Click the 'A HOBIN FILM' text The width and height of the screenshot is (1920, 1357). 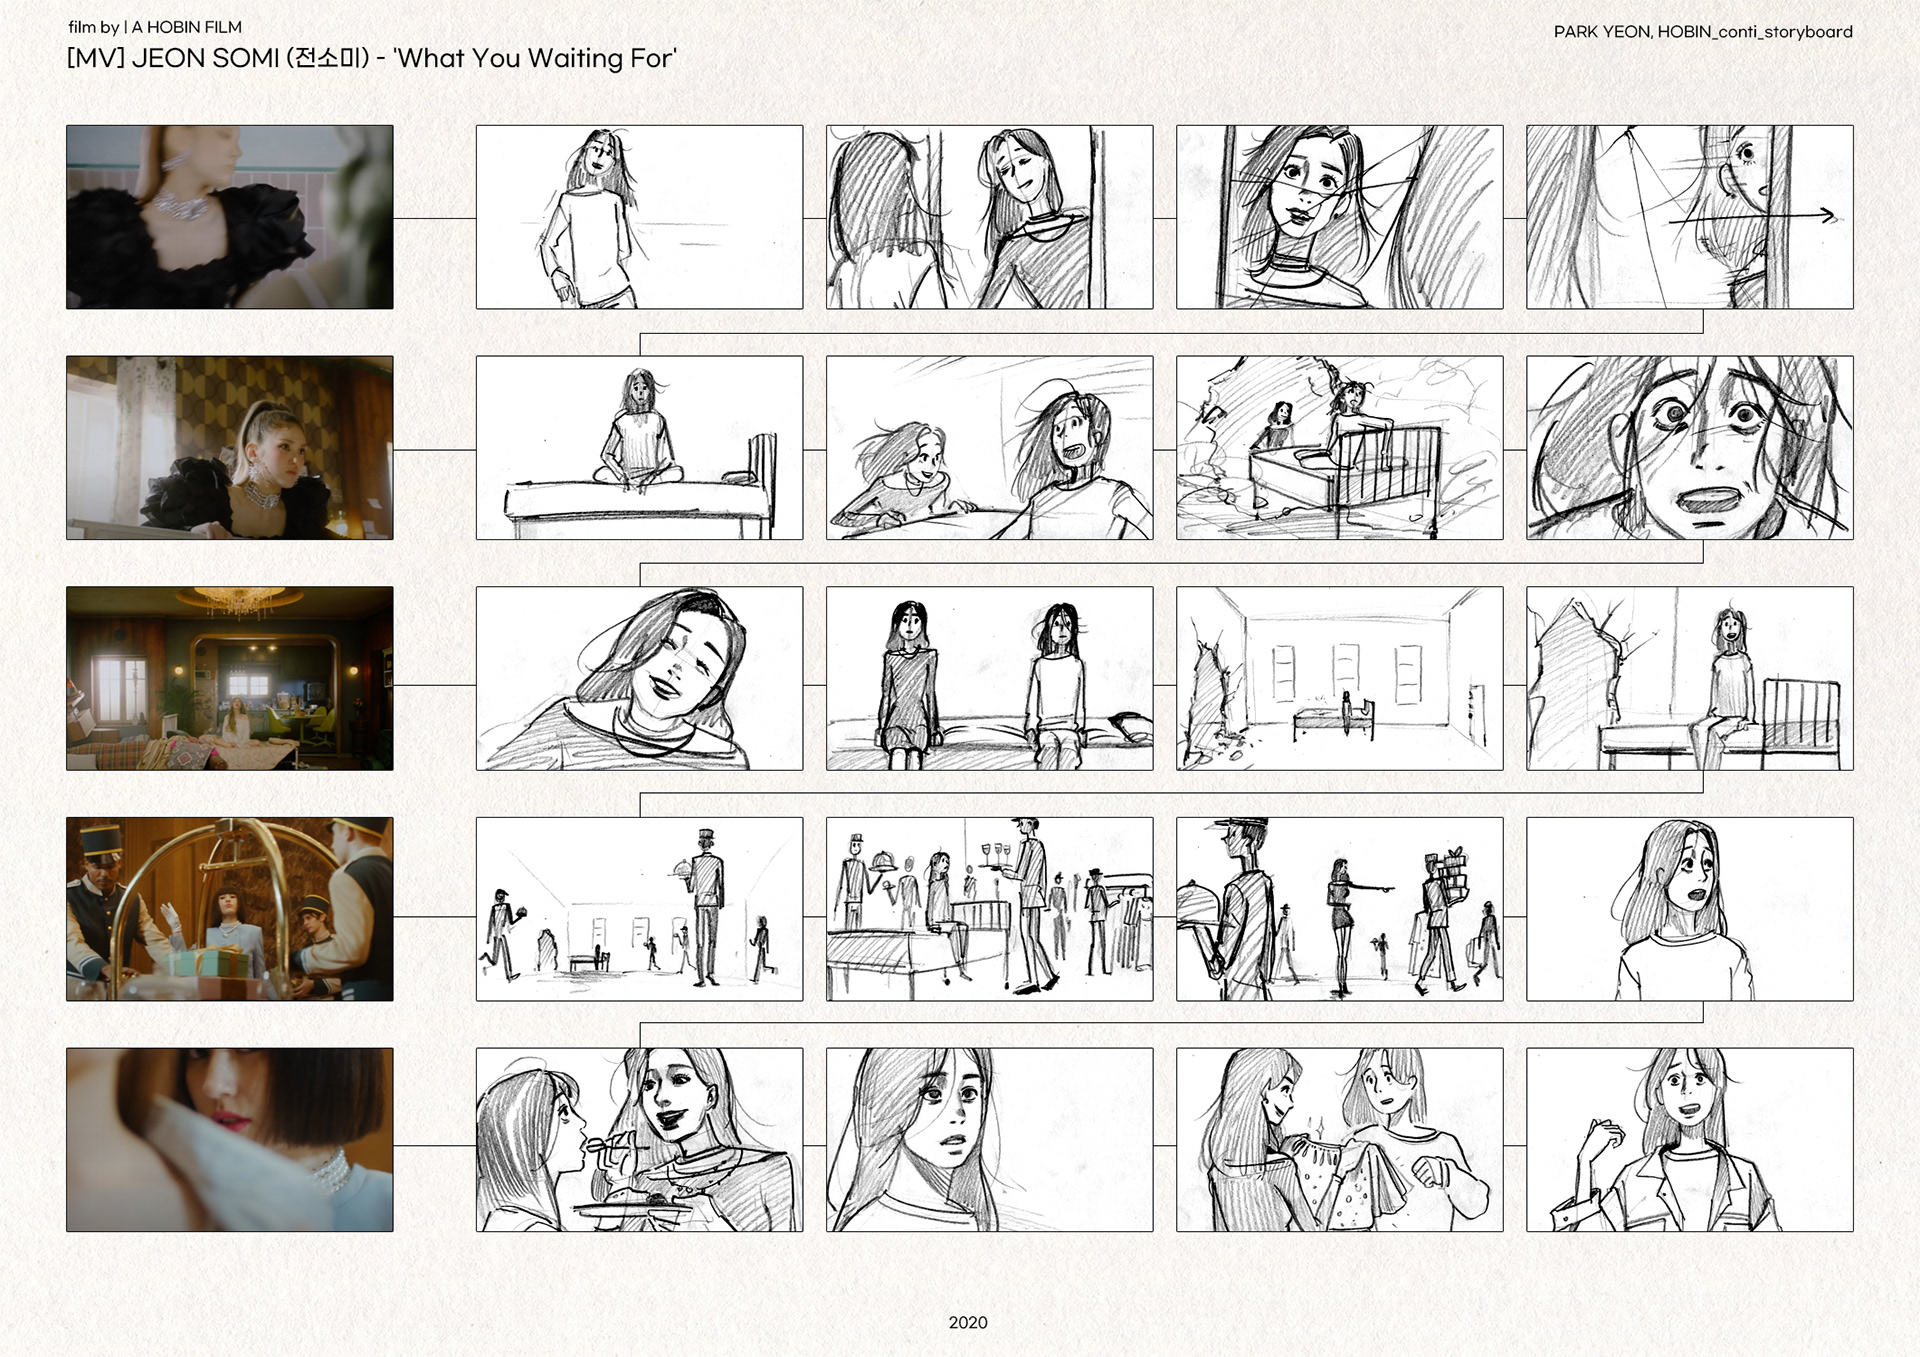pos(186,27)
